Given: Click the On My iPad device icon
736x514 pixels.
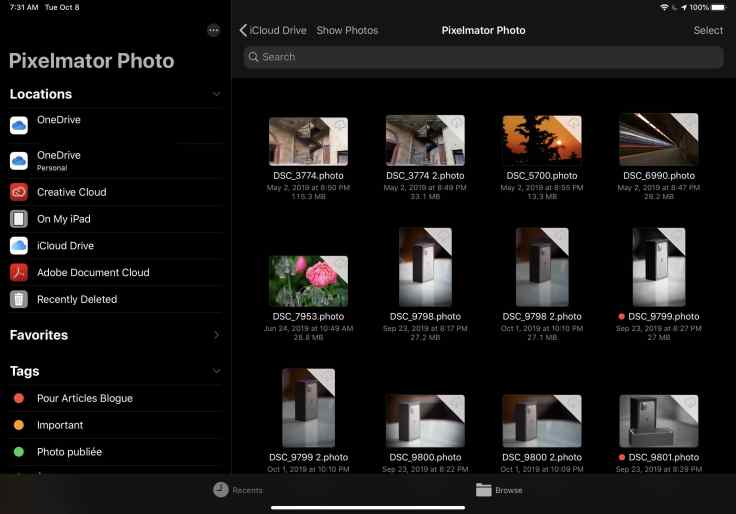Looking at the screenshot, I should tap(19, 219).
